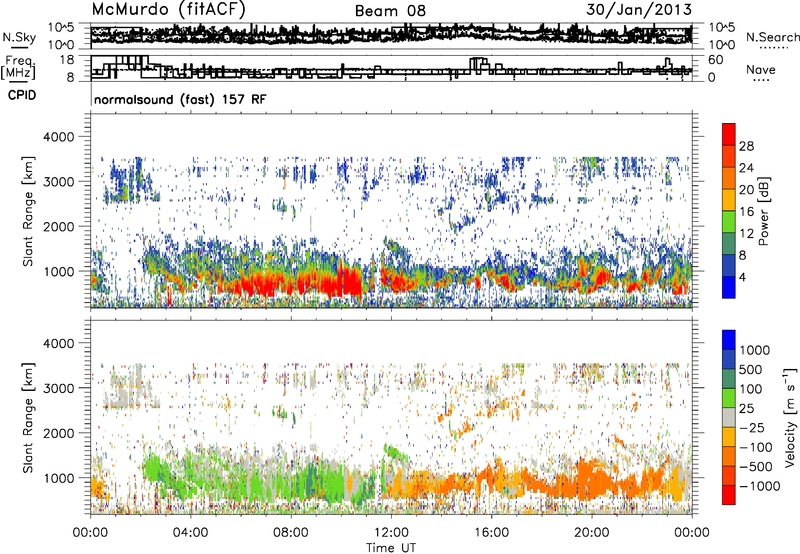800x554 pixels.
Task: Click the 2000 tick on the power panel
Action: (58, 226)
